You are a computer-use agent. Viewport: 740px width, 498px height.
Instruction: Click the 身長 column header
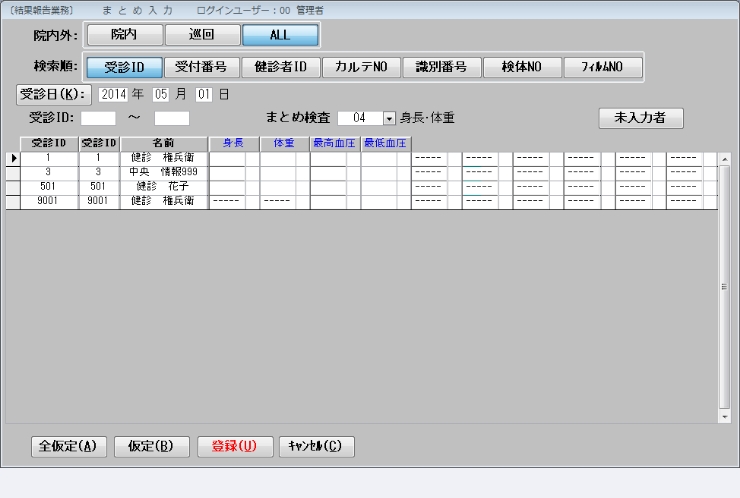coord(234,143)
